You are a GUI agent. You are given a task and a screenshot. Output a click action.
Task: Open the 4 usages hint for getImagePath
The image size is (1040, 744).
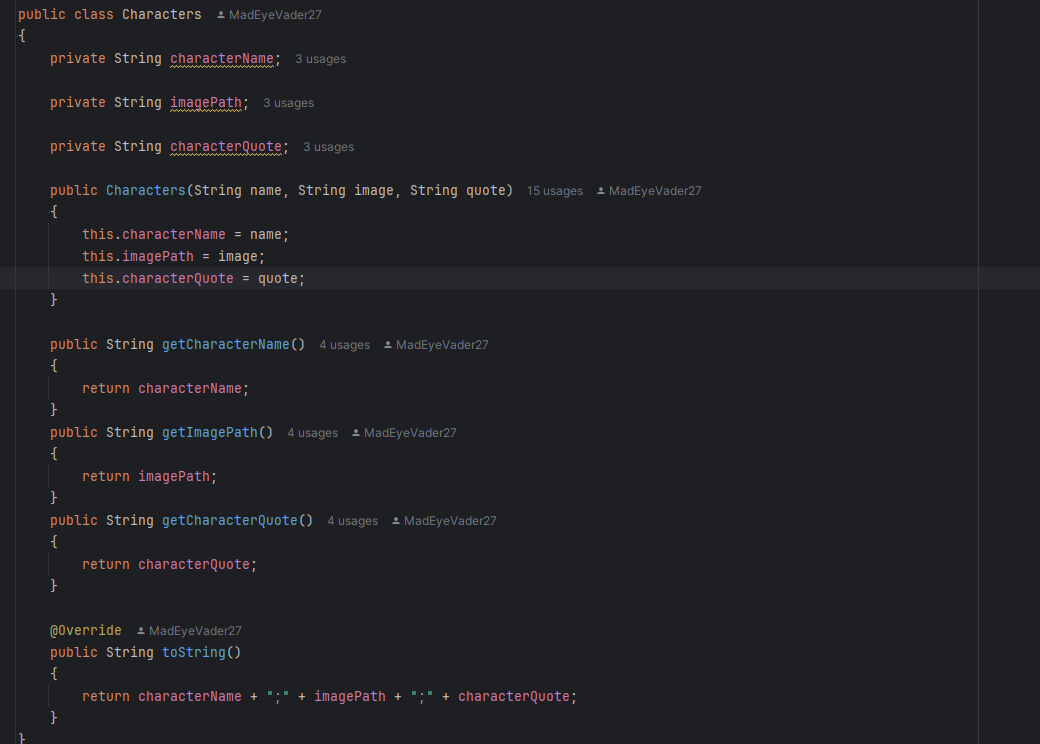[x=312, y=433]
